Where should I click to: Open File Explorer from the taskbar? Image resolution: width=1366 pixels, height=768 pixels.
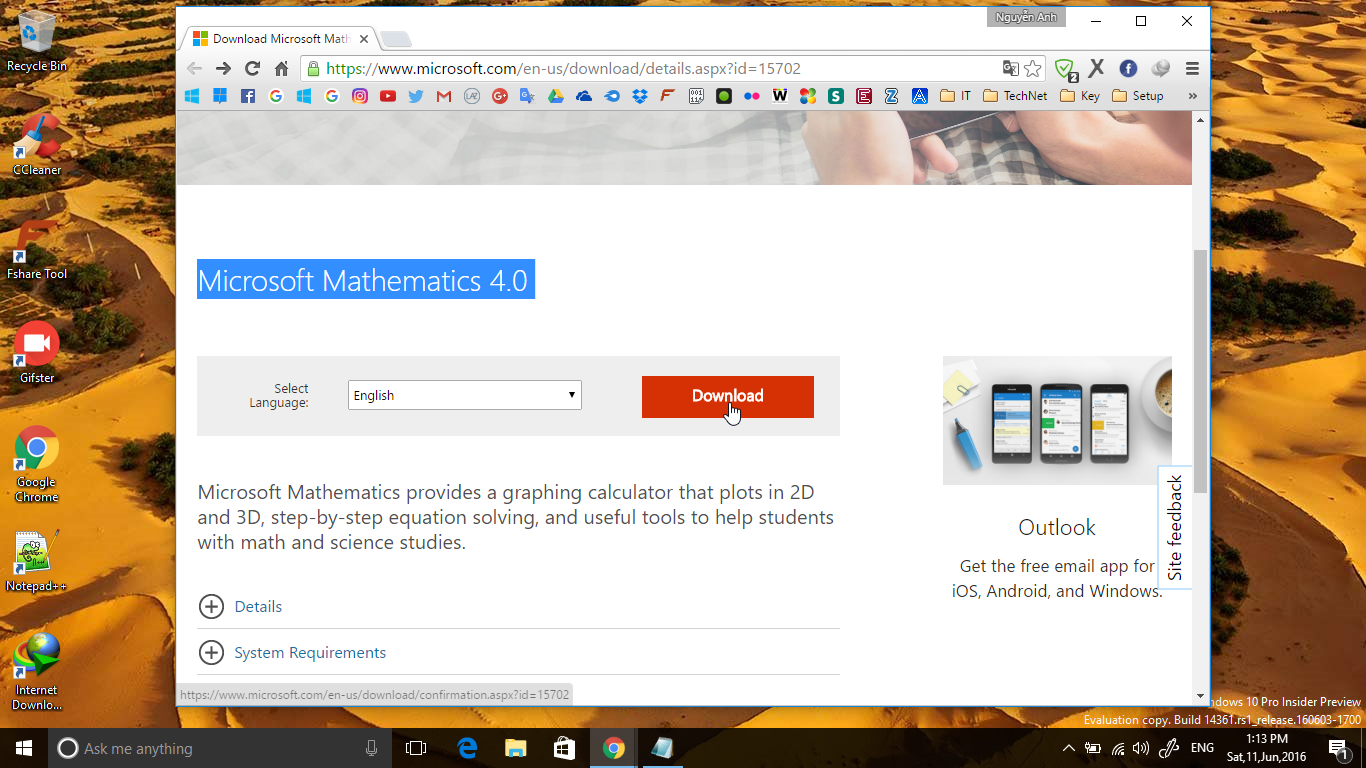click(515, 748)
